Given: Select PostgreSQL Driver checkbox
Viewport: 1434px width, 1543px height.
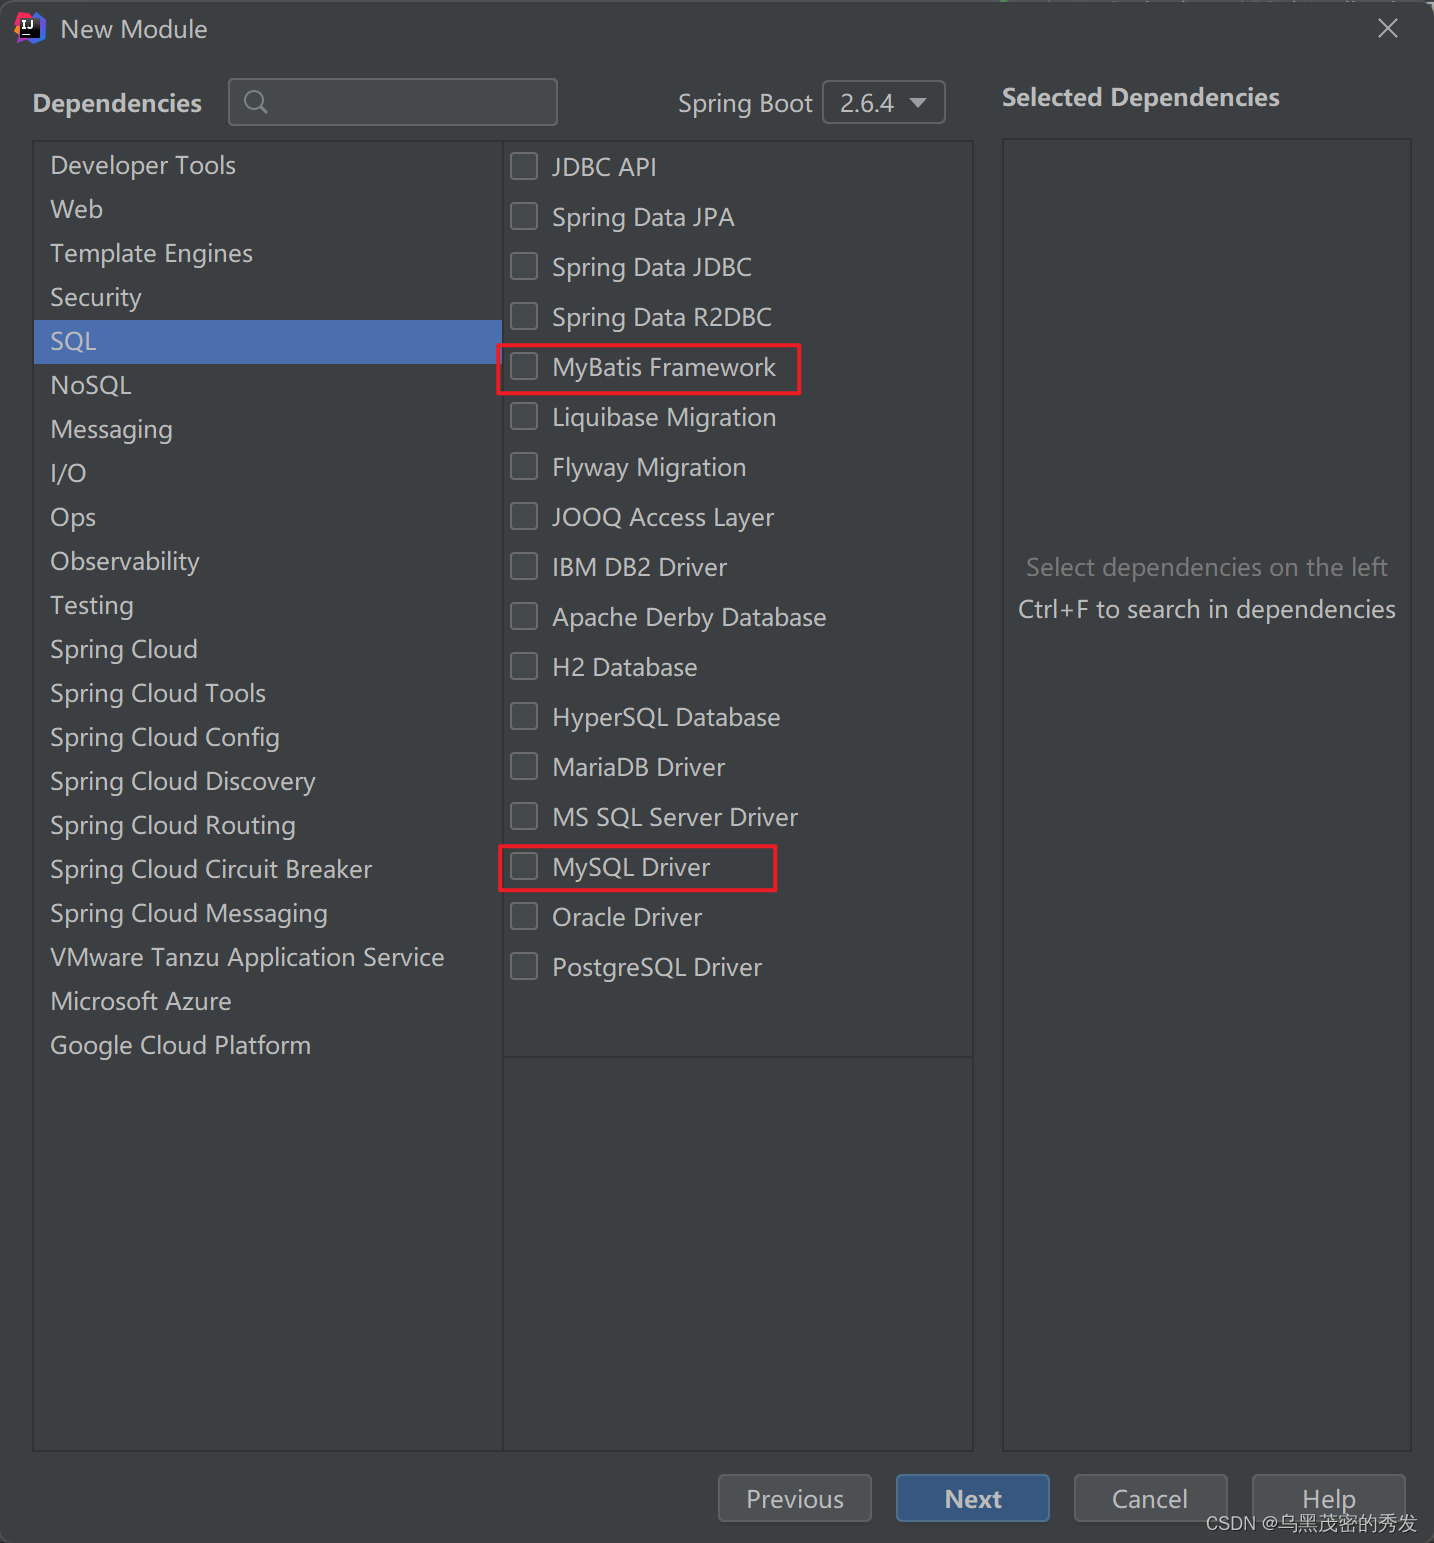Looking at the screenshot, I should pyautogui.click(x=524, y=966).
